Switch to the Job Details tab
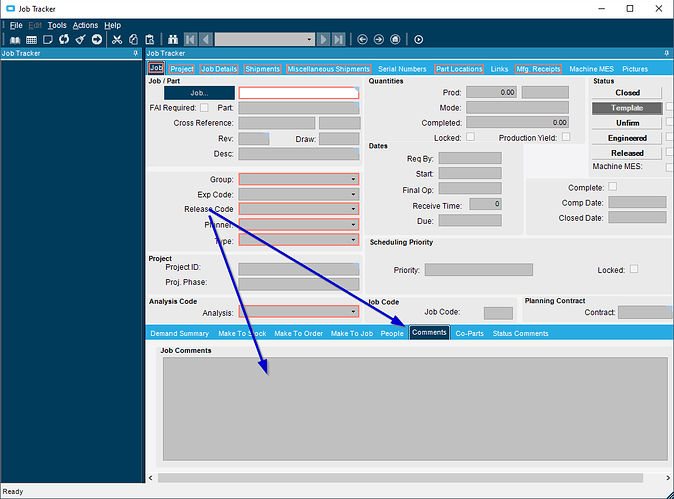The width and height of the screenshot is (674, 499). tap(219, 69)
